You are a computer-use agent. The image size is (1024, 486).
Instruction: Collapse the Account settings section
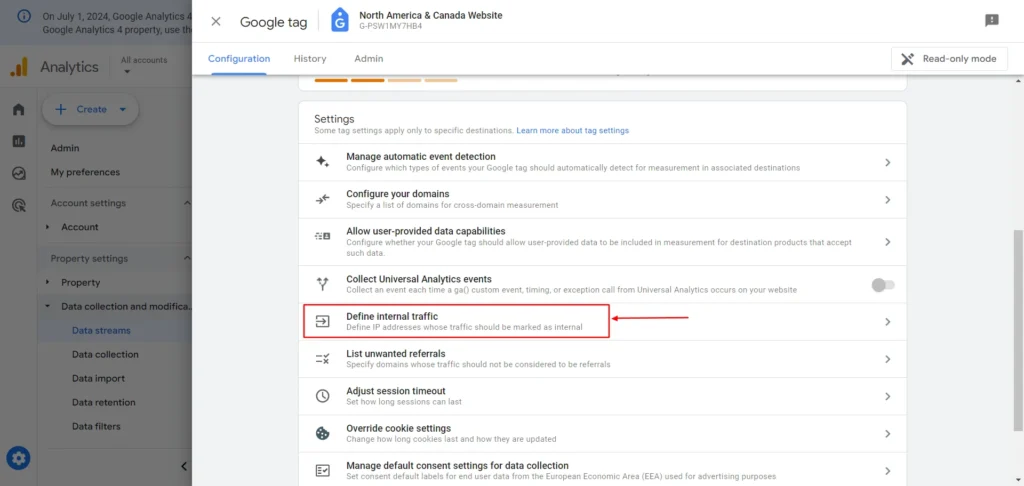pos(185,203)
